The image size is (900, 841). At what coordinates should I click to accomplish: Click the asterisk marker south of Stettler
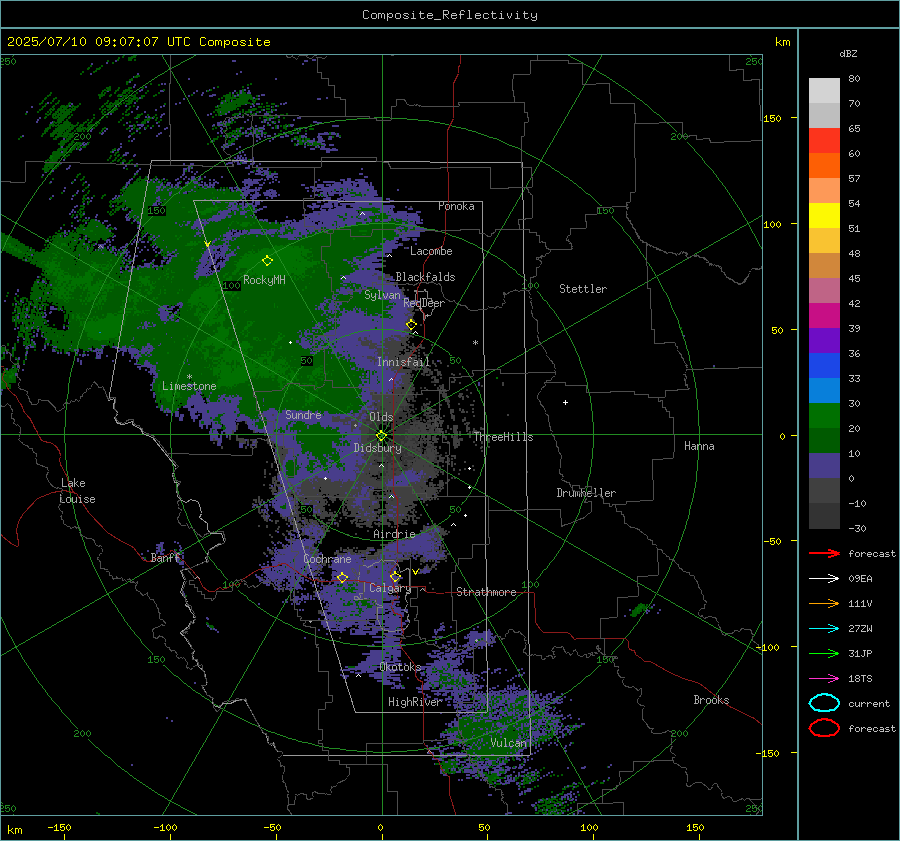(475, 343)
